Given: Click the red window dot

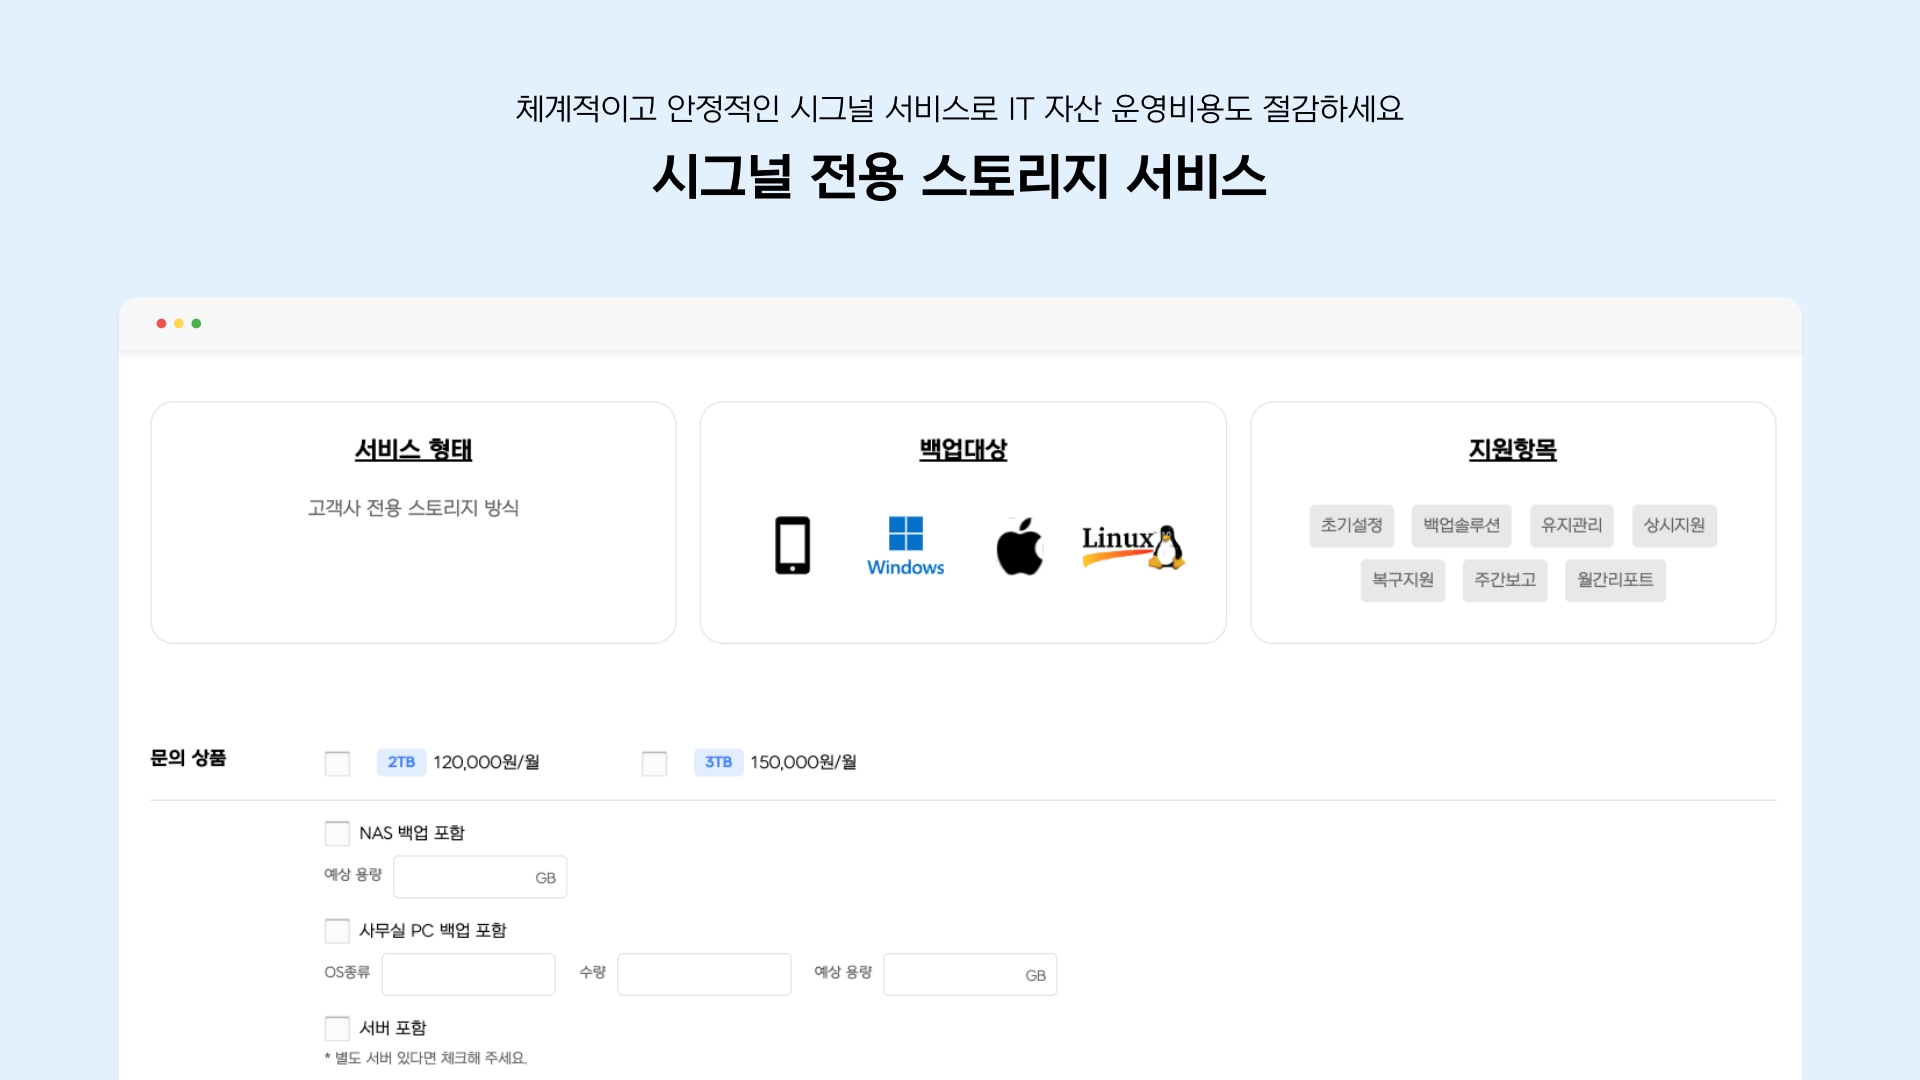Looking at the screenshot, I should 161,323.
